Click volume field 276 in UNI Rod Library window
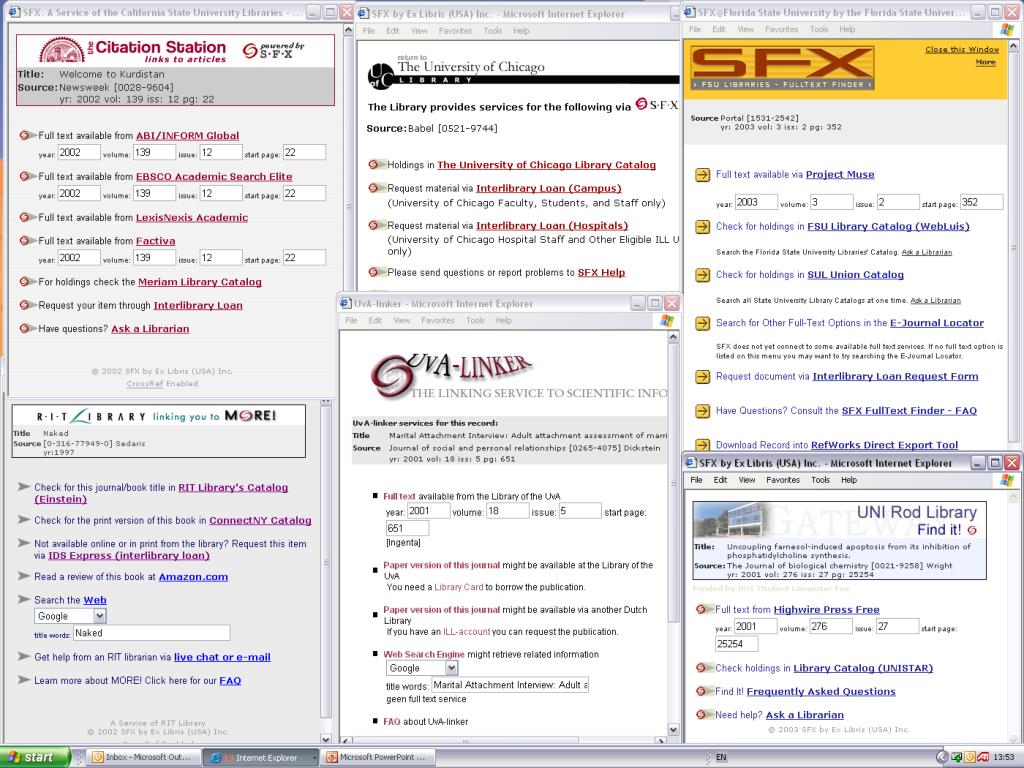This screenshot has width=1024, height=768. [831, 626]
